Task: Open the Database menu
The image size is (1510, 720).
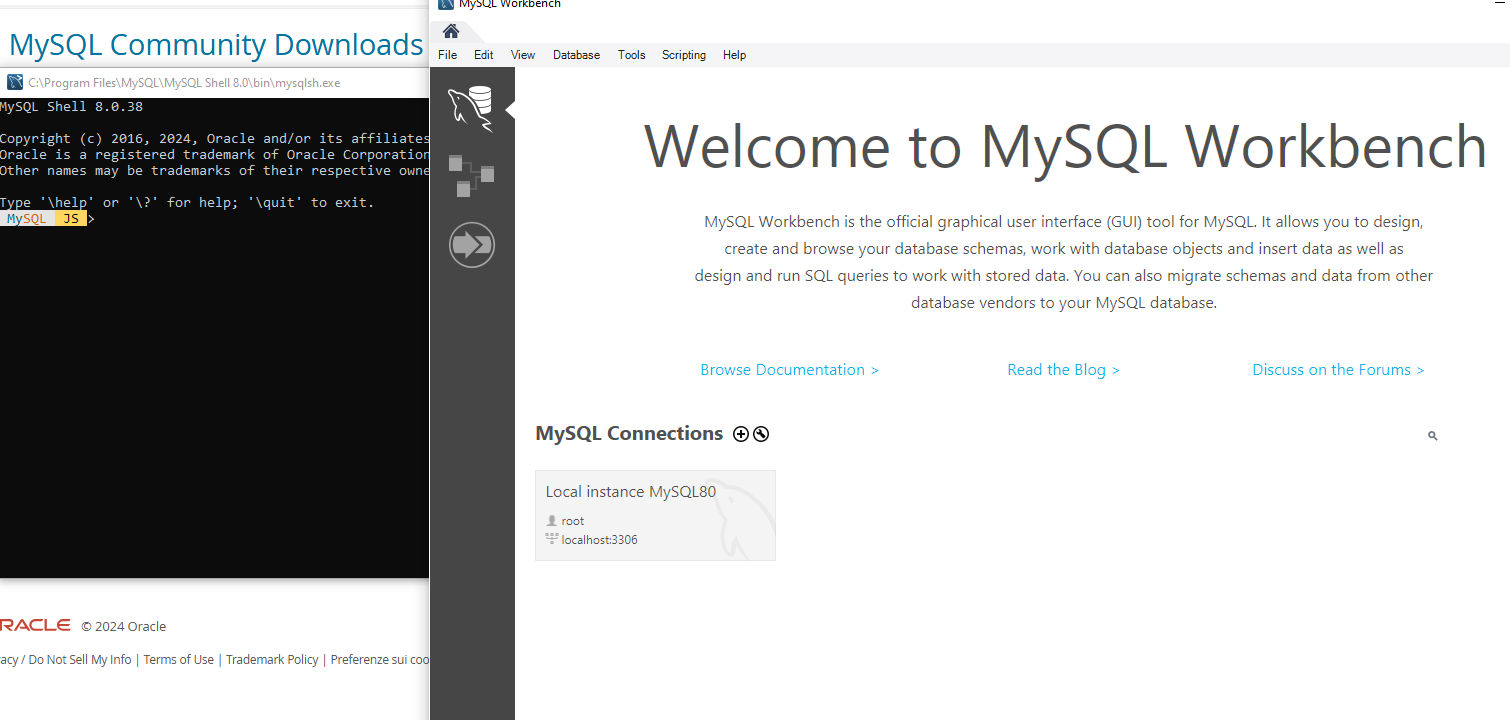Action: 576,55
